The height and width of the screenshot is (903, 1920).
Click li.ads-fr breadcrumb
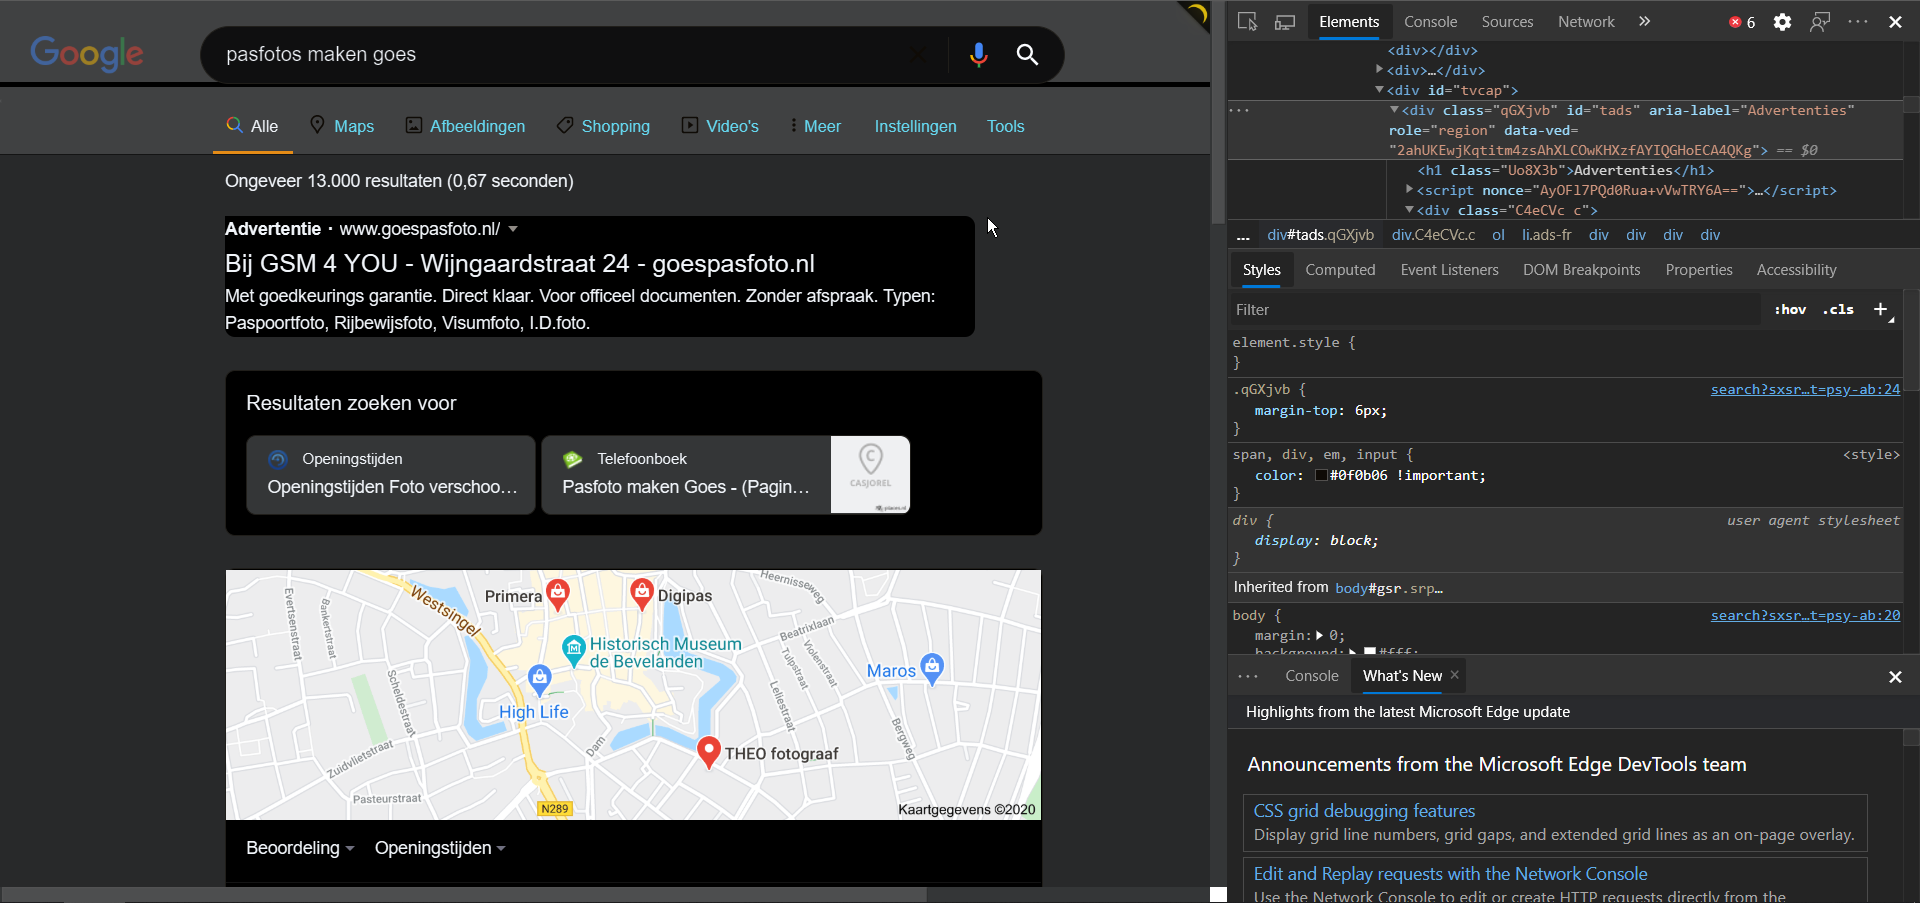coord(1547,235)
